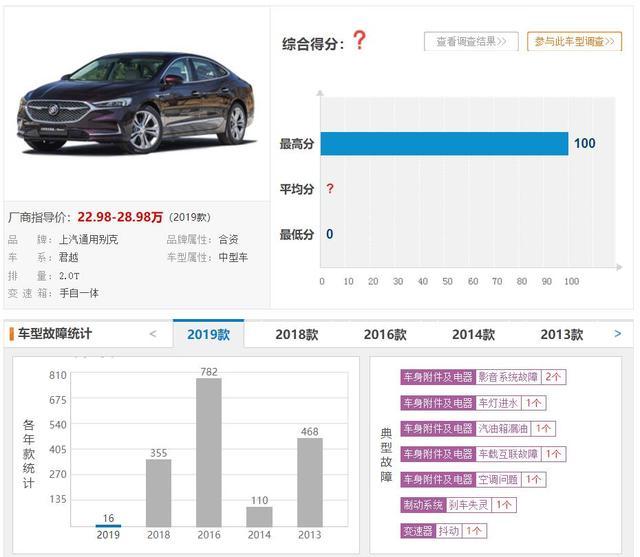This screenshot has height=557, width=640.
Task: Click the 变速器 category label
Action: tap(418, 531)
